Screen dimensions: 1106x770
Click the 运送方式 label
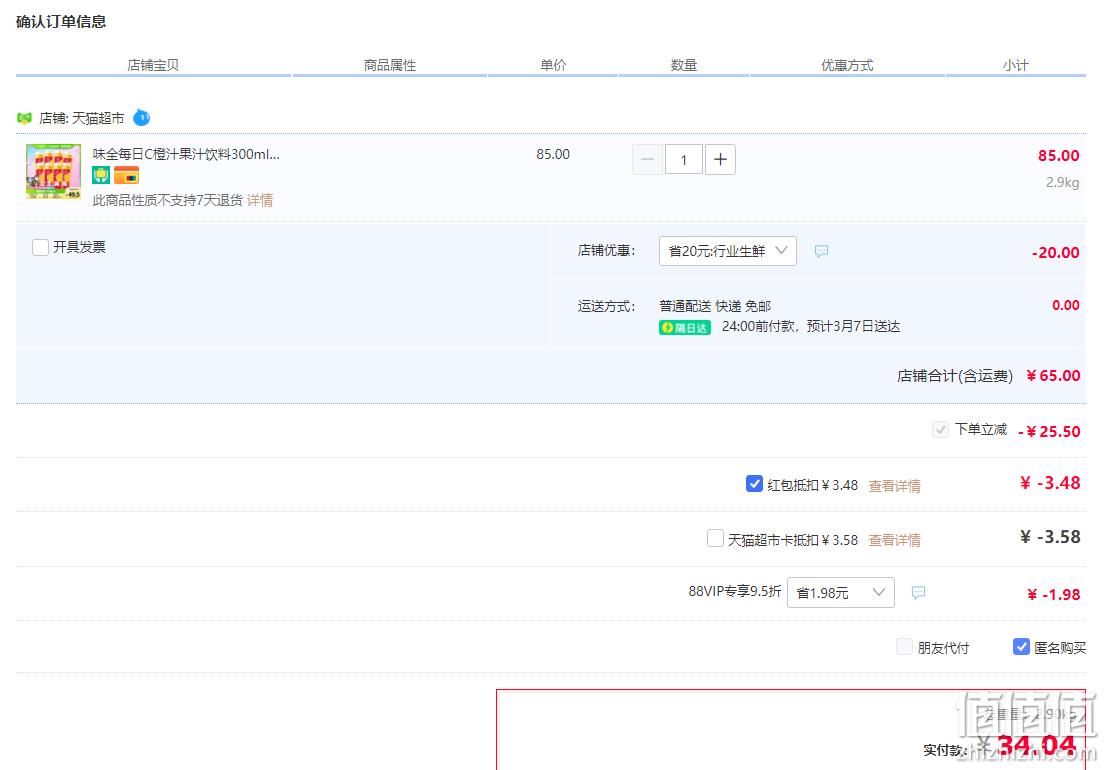pyautogui.click(x=607, y=306)
